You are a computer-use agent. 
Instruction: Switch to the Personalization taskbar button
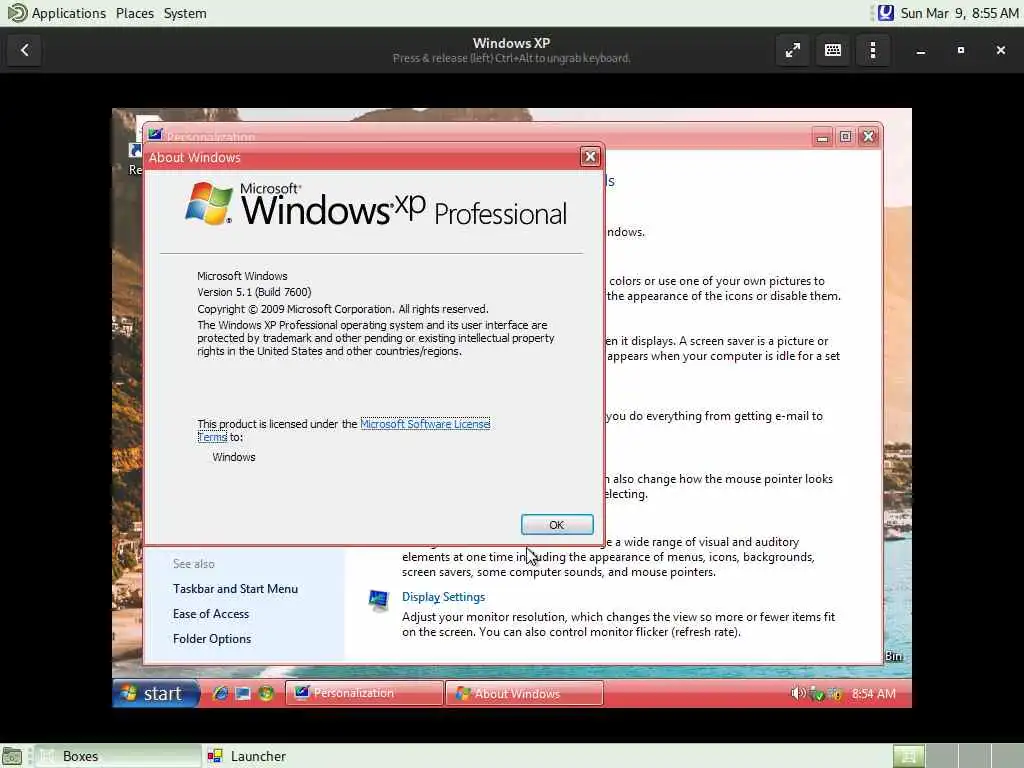(x=364, y=694)
